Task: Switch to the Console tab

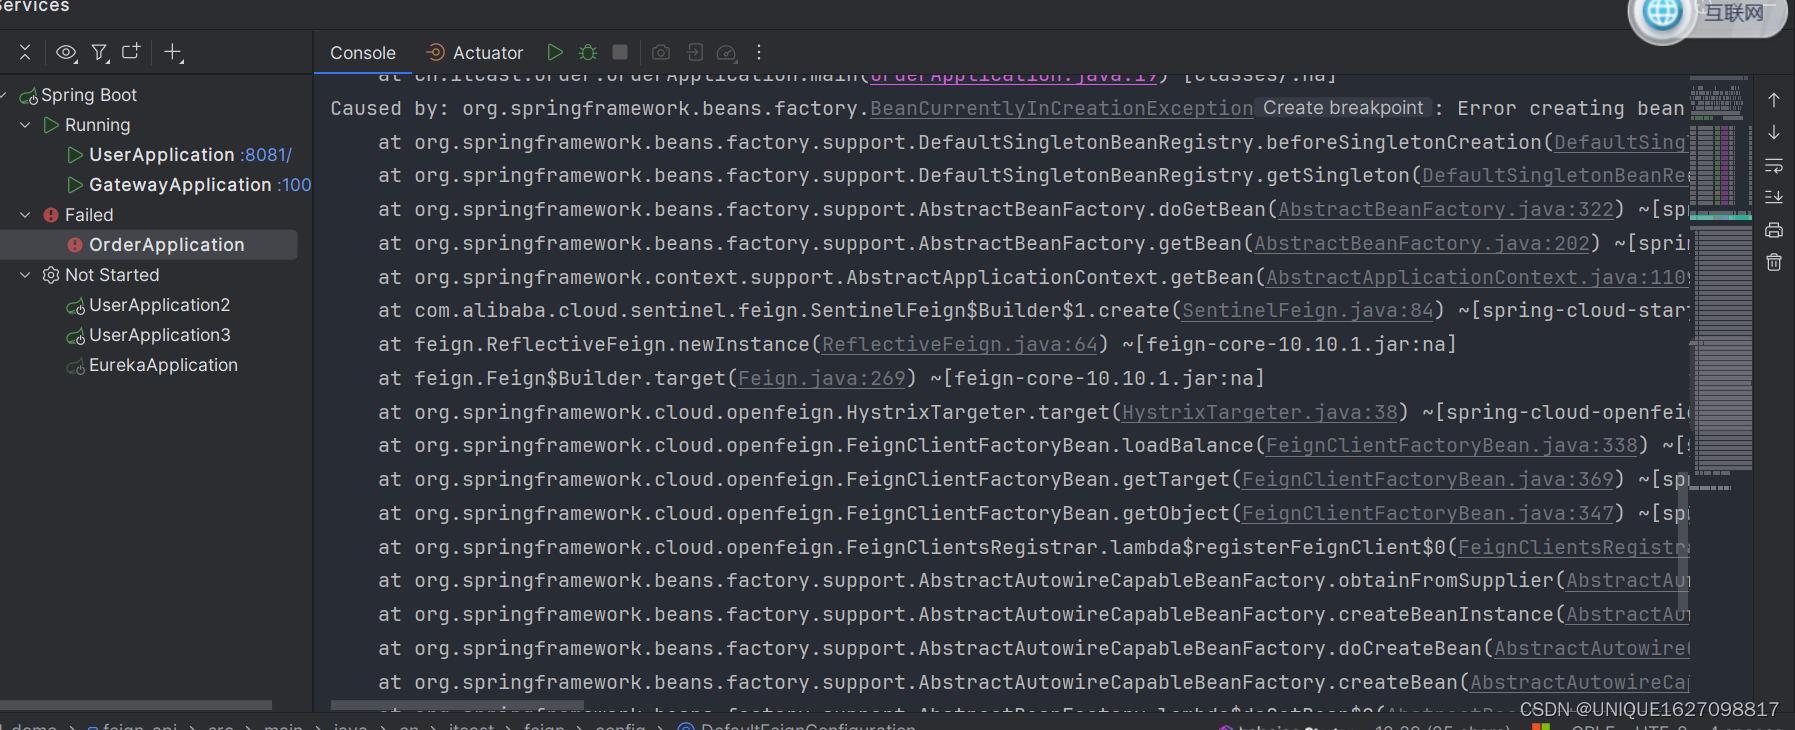Action: click(363, 53)
